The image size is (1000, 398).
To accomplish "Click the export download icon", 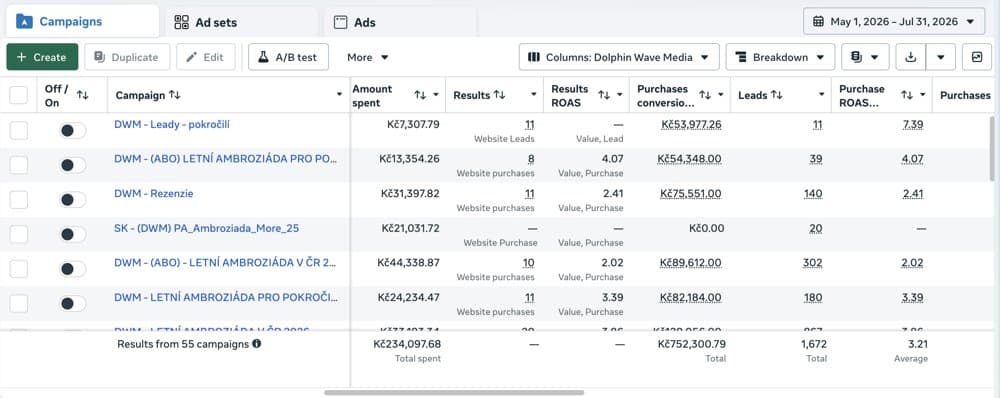I will point(911,57).
